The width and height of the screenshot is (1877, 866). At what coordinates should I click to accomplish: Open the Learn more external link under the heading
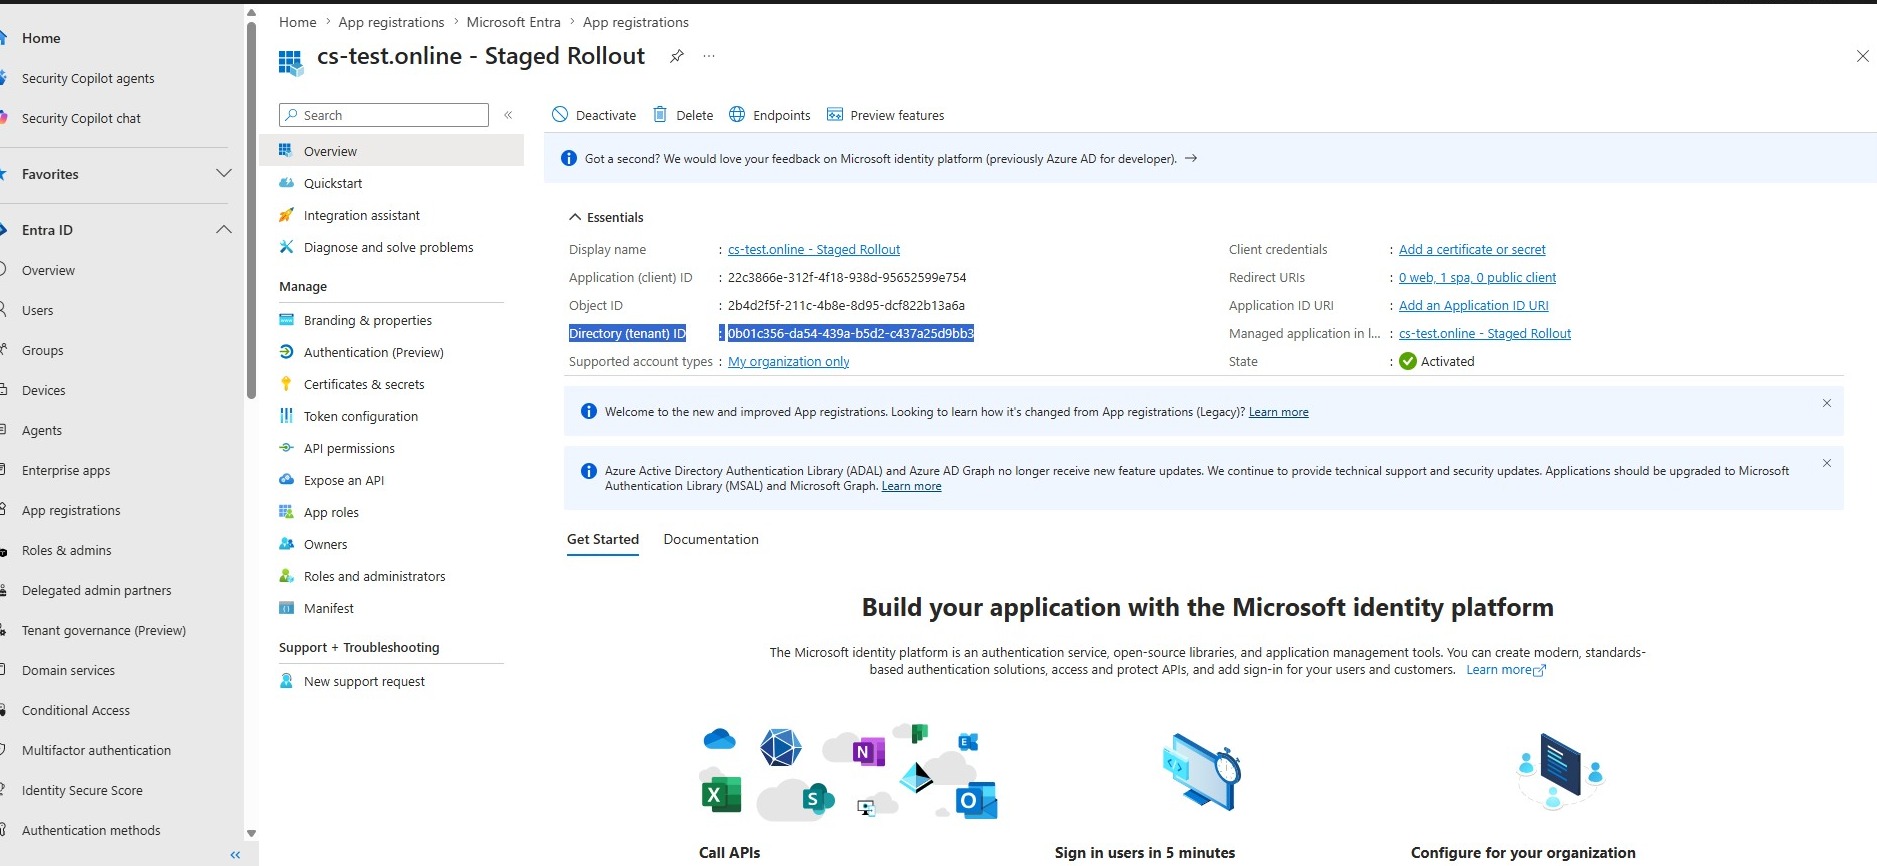[x=1506, y=670]
